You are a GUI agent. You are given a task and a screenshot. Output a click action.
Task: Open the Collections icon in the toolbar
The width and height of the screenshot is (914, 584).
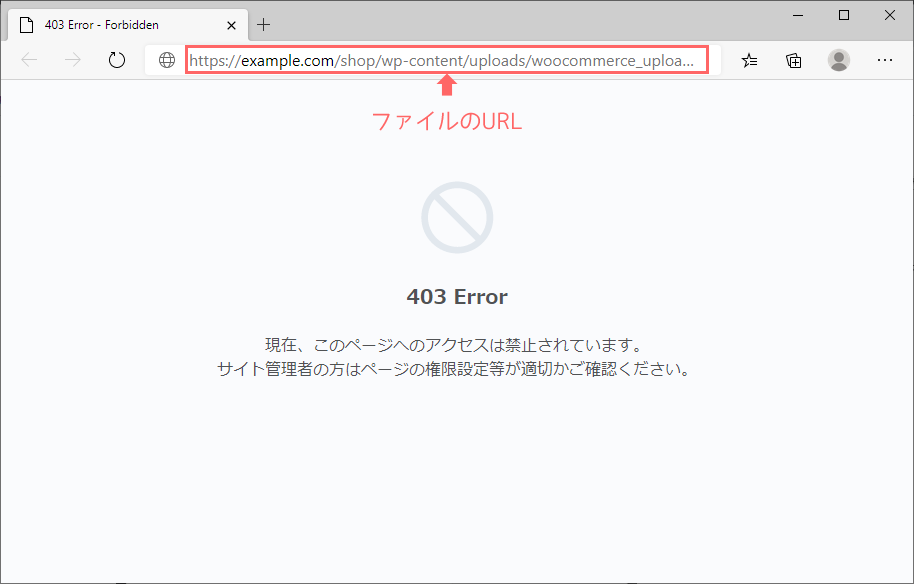click(793, 60)
